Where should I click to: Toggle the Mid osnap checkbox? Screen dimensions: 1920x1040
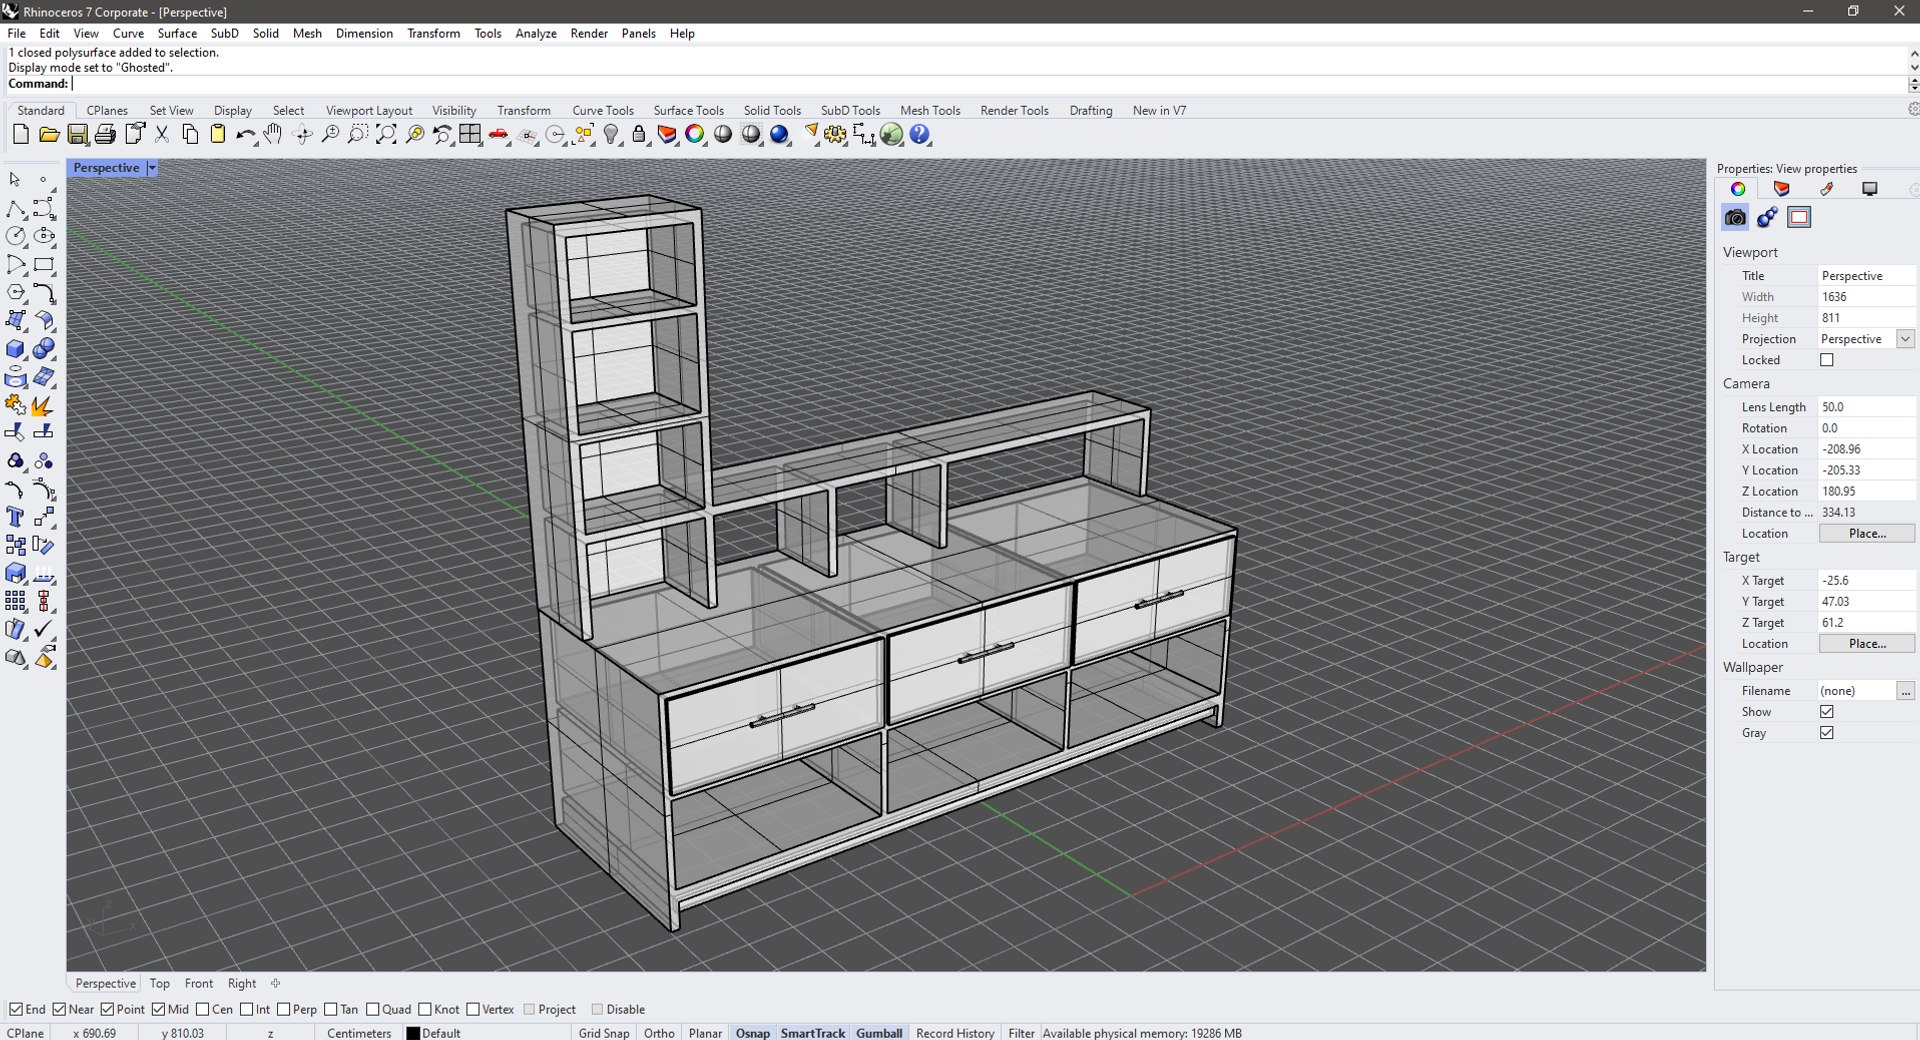coord(158,1009)
